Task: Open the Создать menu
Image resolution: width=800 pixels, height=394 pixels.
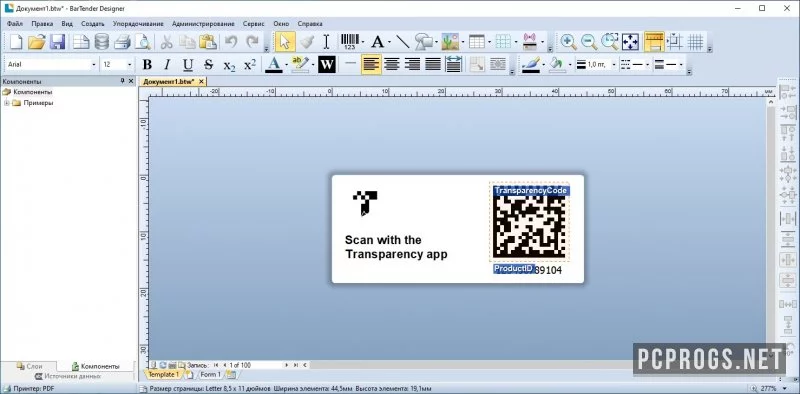Action: (x=92, y=23)
